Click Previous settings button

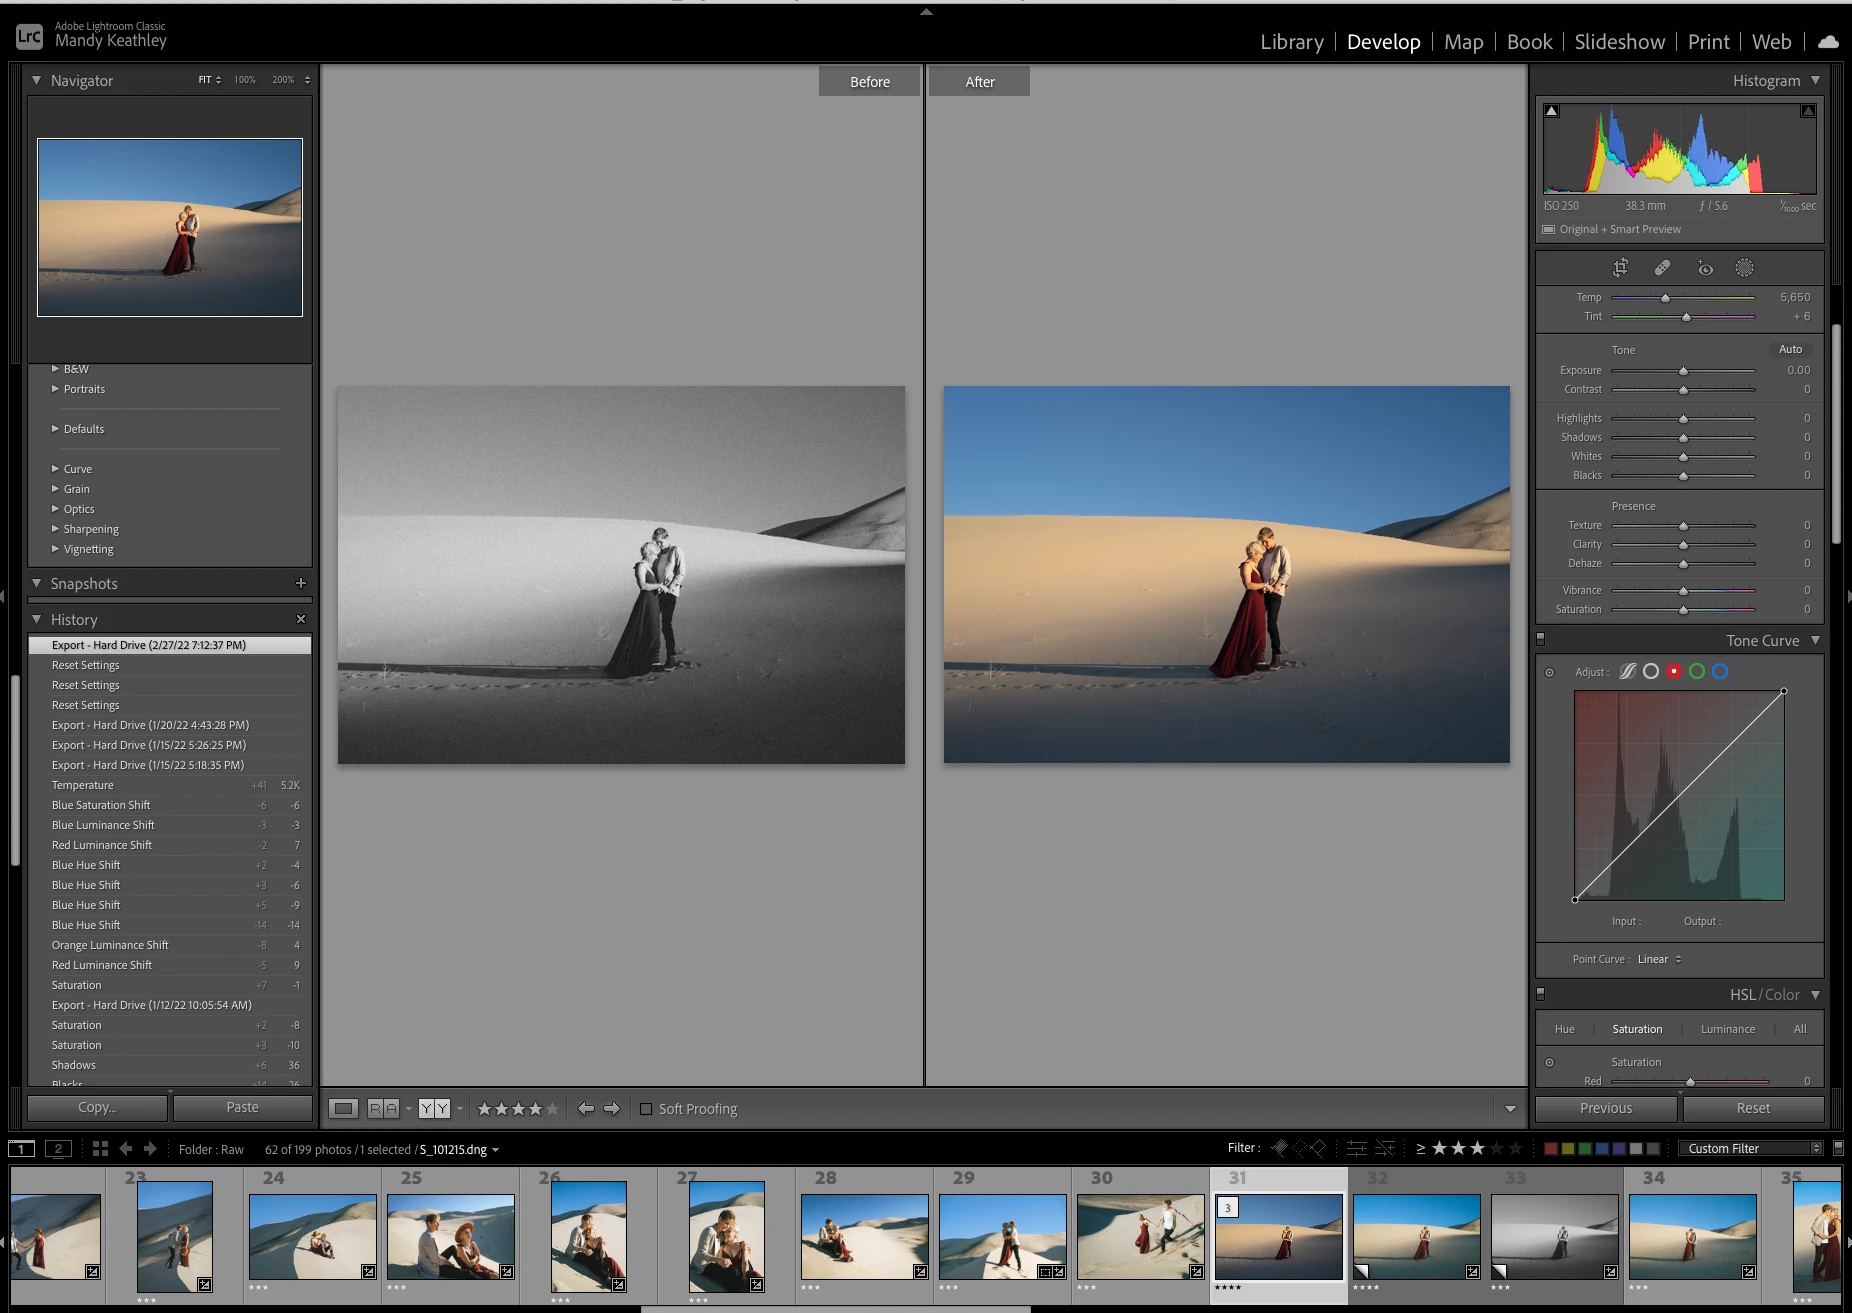pos(1606,1108)
